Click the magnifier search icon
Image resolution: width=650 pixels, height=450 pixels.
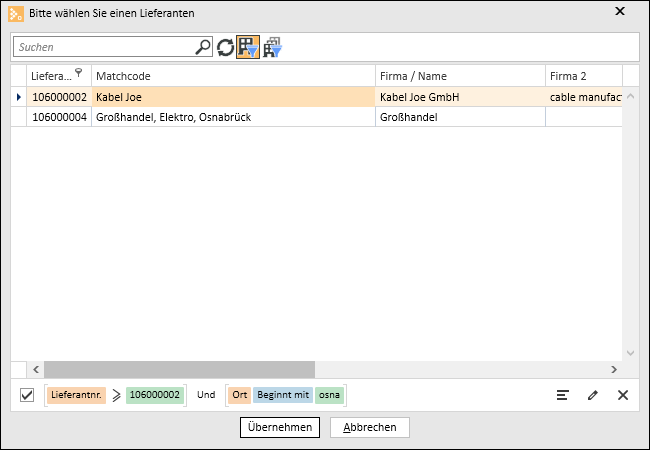203,47
